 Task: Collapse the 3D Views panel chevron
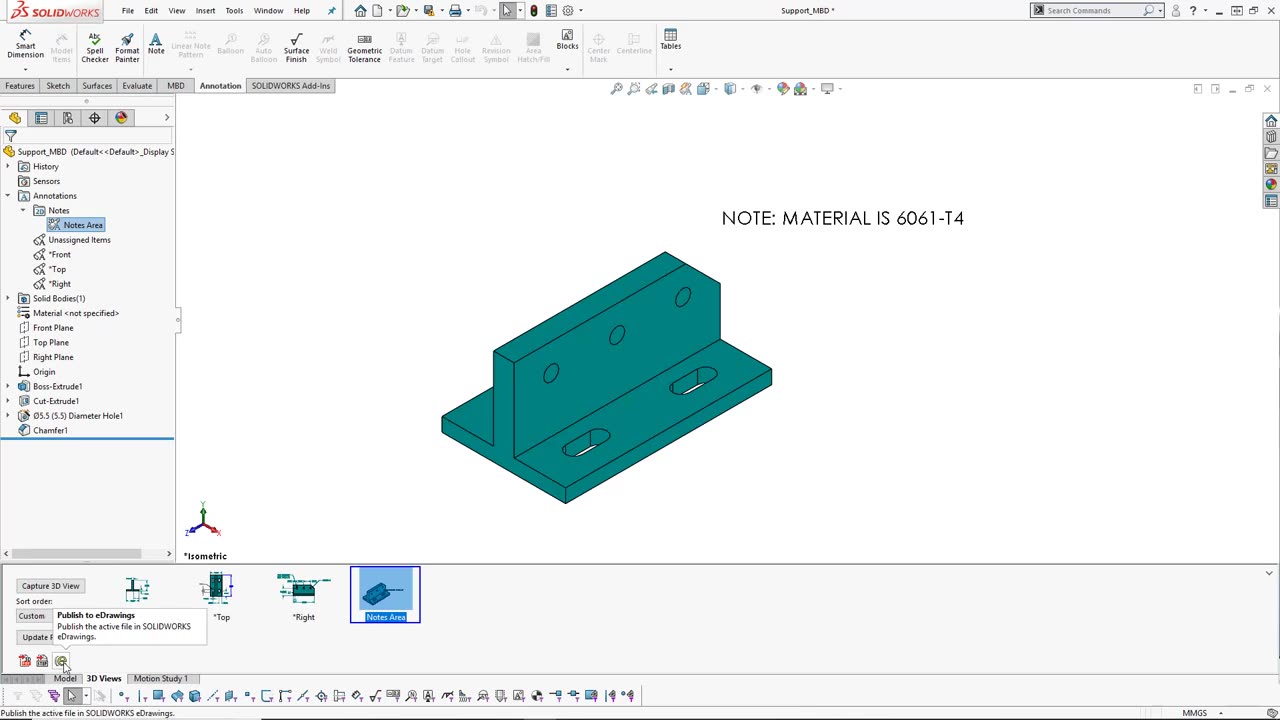tap(1269, 573)
